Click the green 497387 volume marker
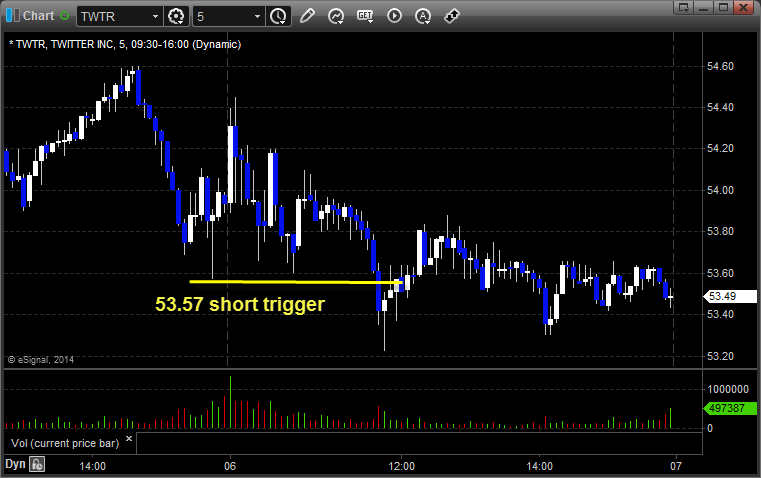 pyautogui.click(x=730, y=408)
